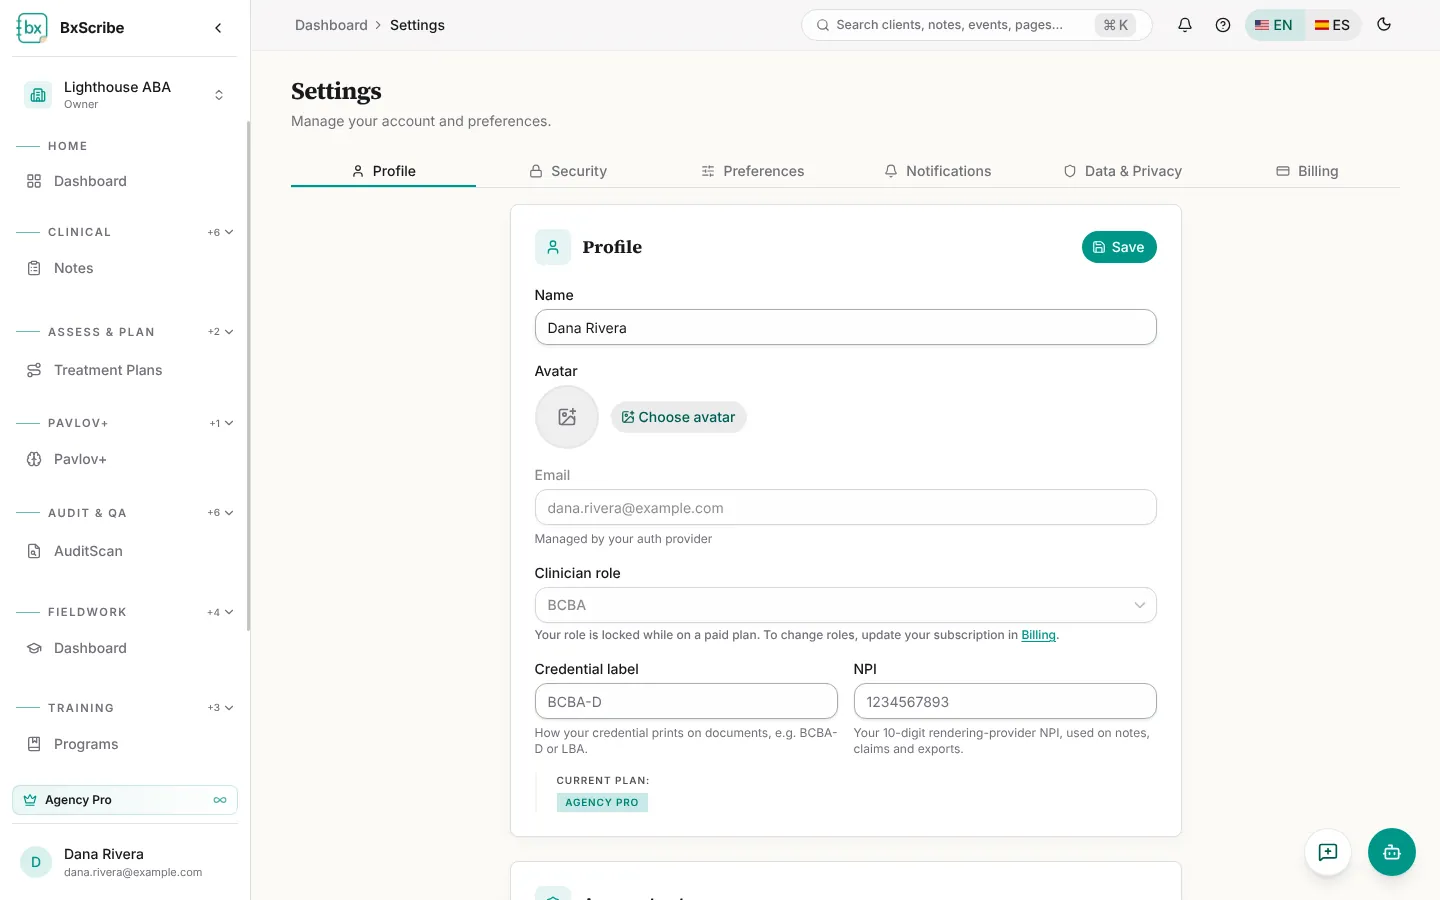1440x900 pixels.
Task: Click the Name field with Dana Rivera
Action: coord(845,327)
